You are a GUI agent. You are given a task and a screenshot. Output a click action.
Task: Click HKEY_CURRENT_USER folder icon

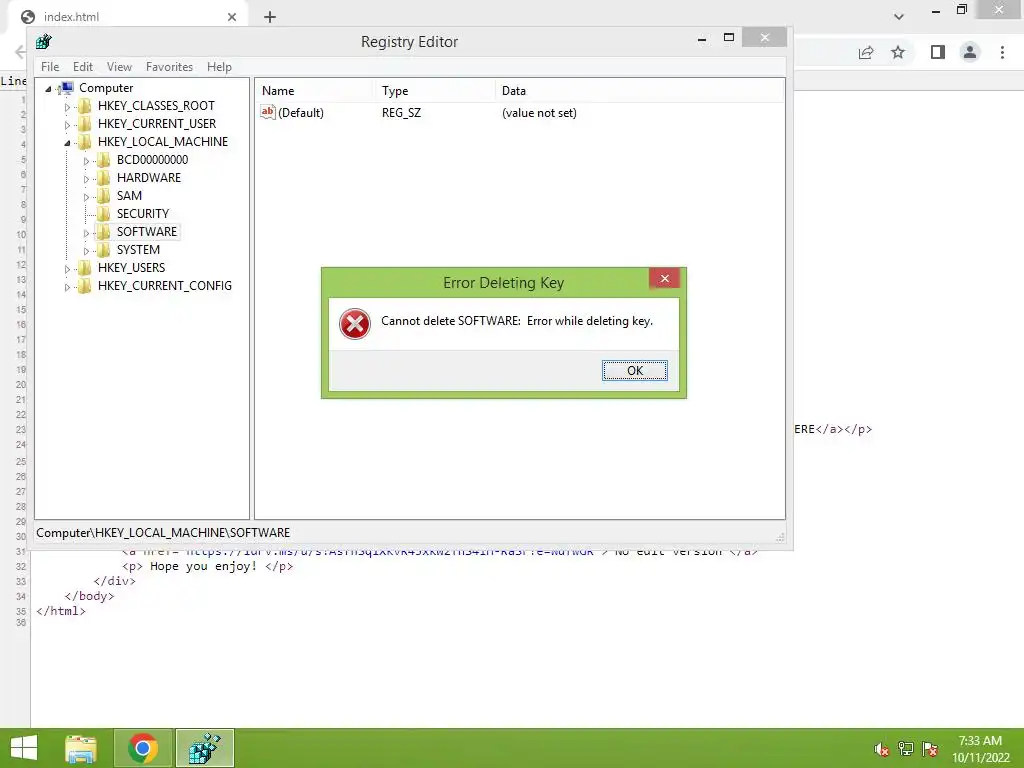pos(84,123)
